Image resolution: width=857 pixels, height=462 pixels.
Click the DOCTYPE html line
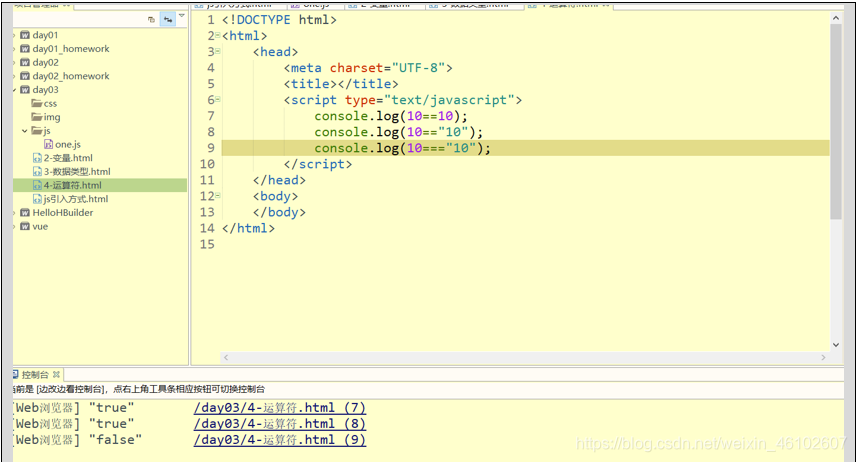(x=279, y=20)
